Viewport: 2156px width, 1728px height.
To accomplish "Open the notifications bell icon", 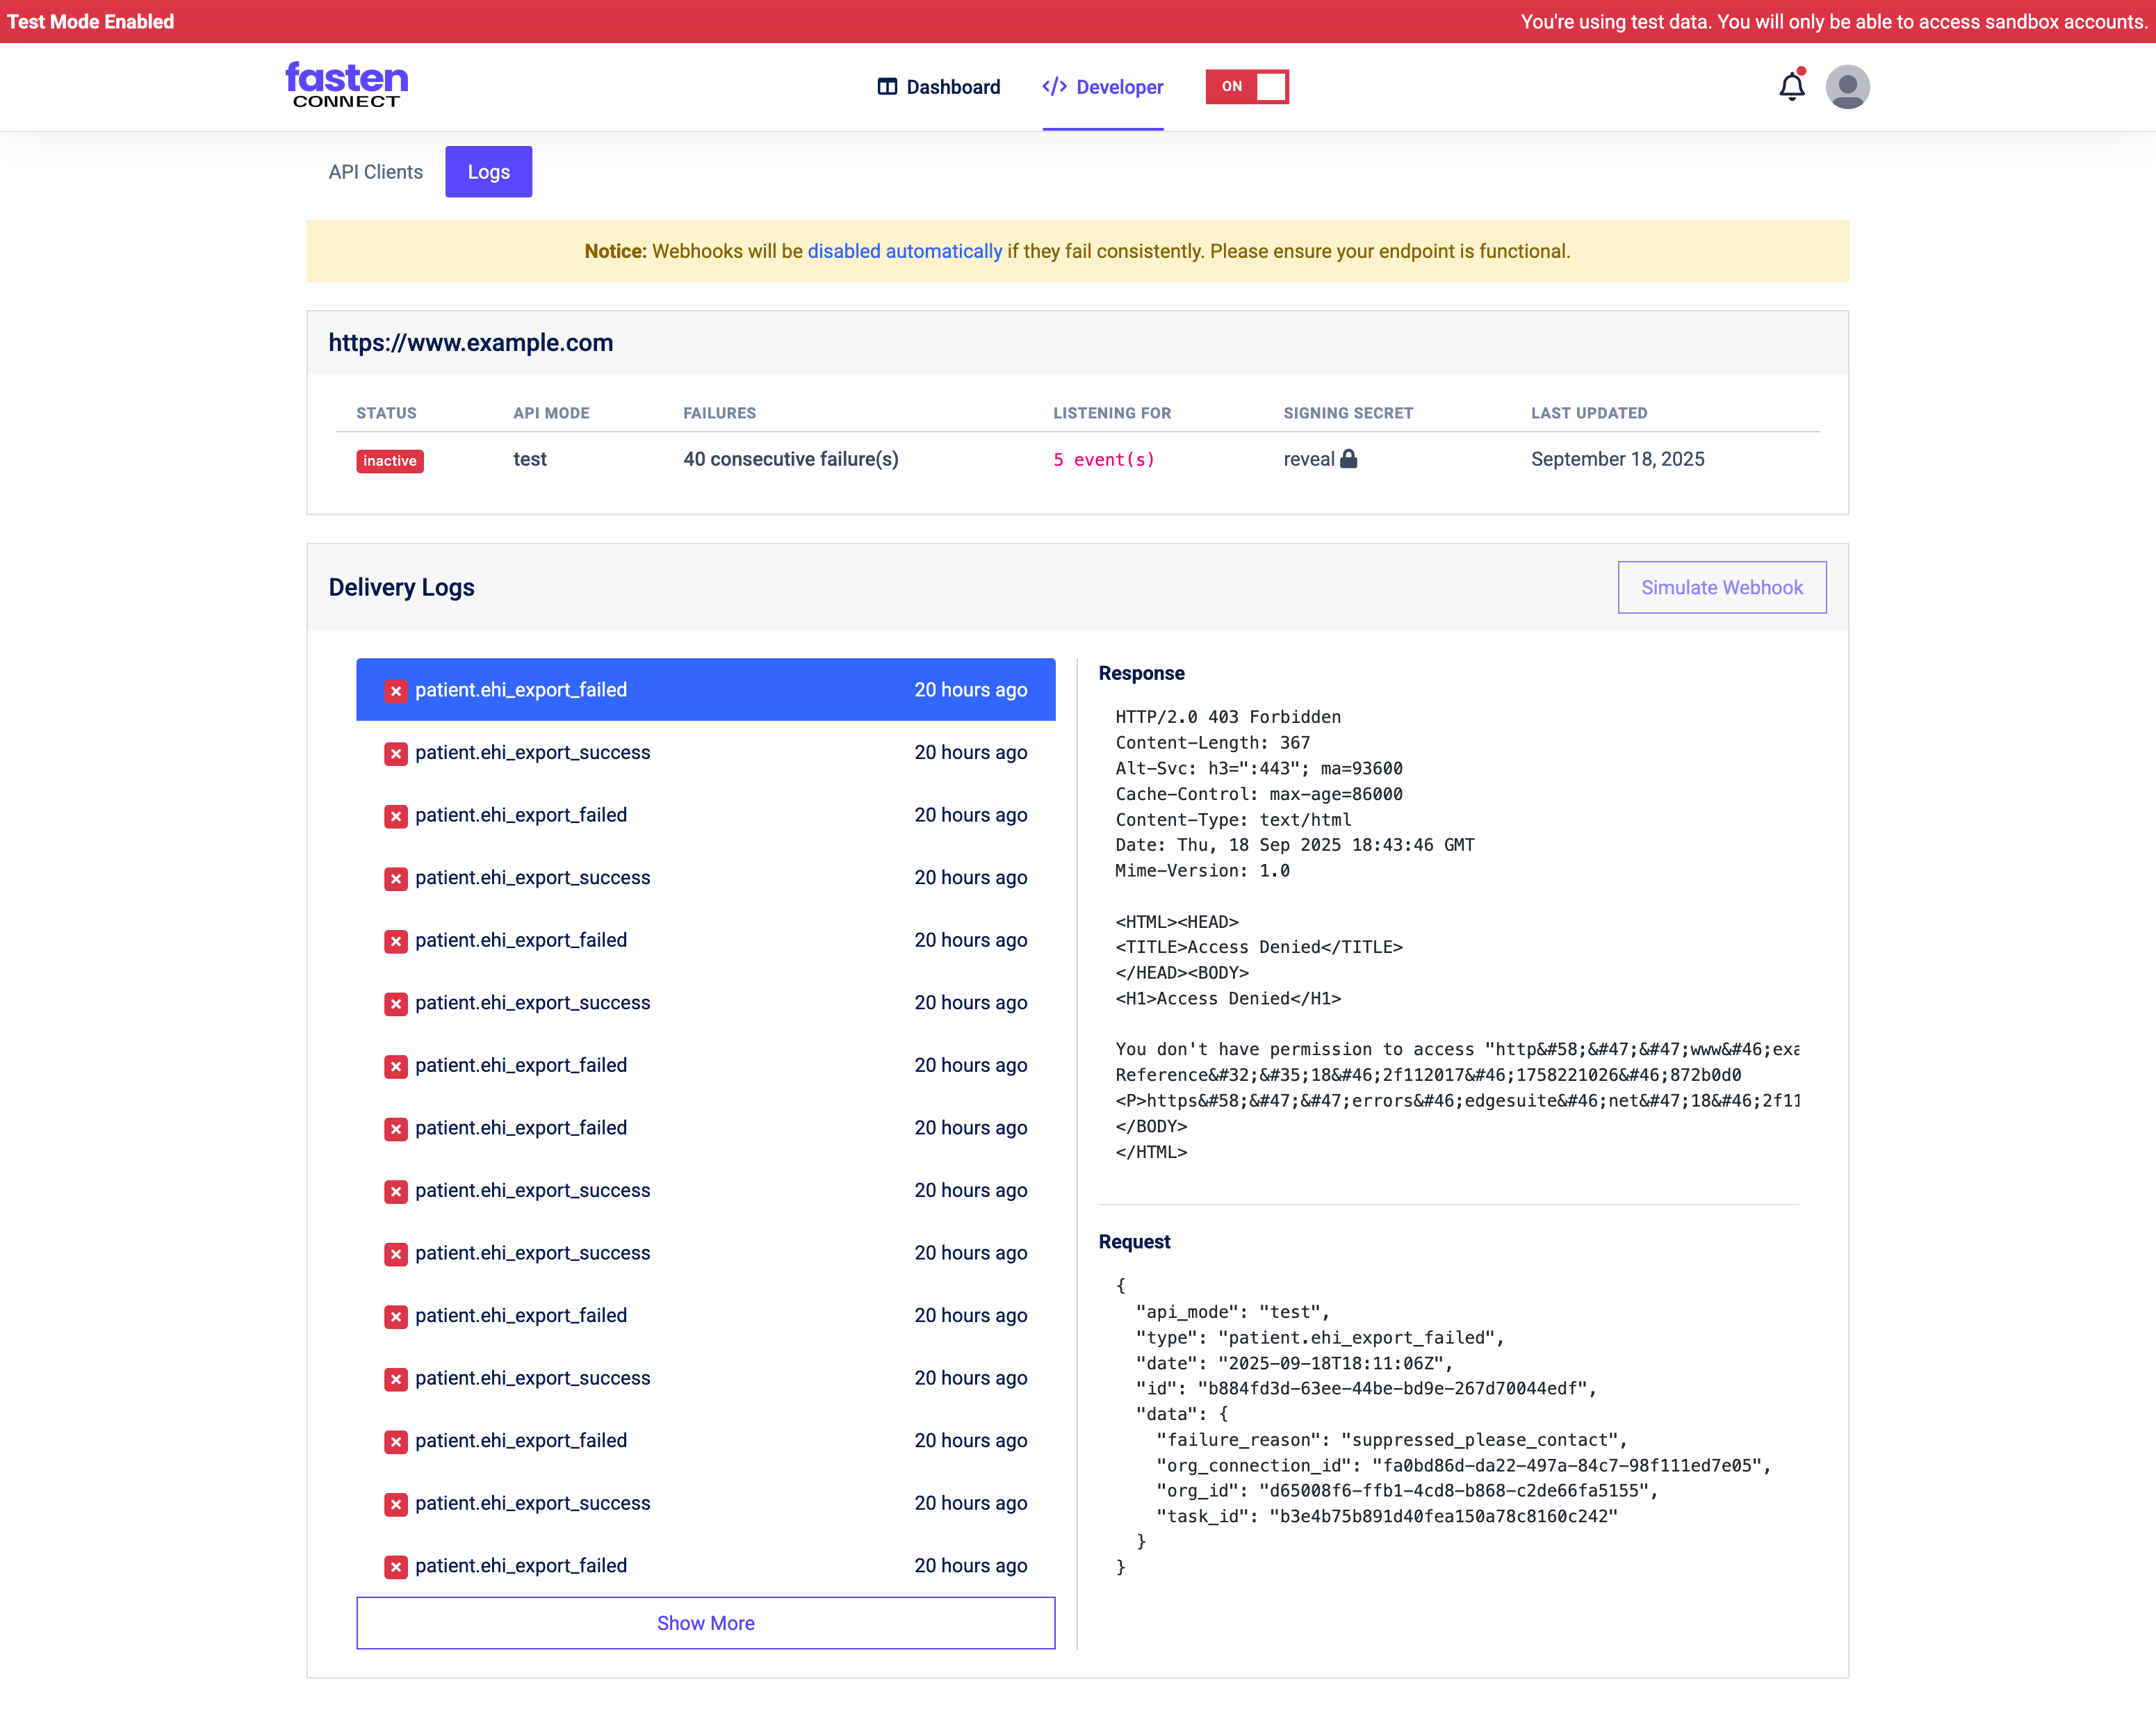I will pyautogui.click(x=1791, y=87).
